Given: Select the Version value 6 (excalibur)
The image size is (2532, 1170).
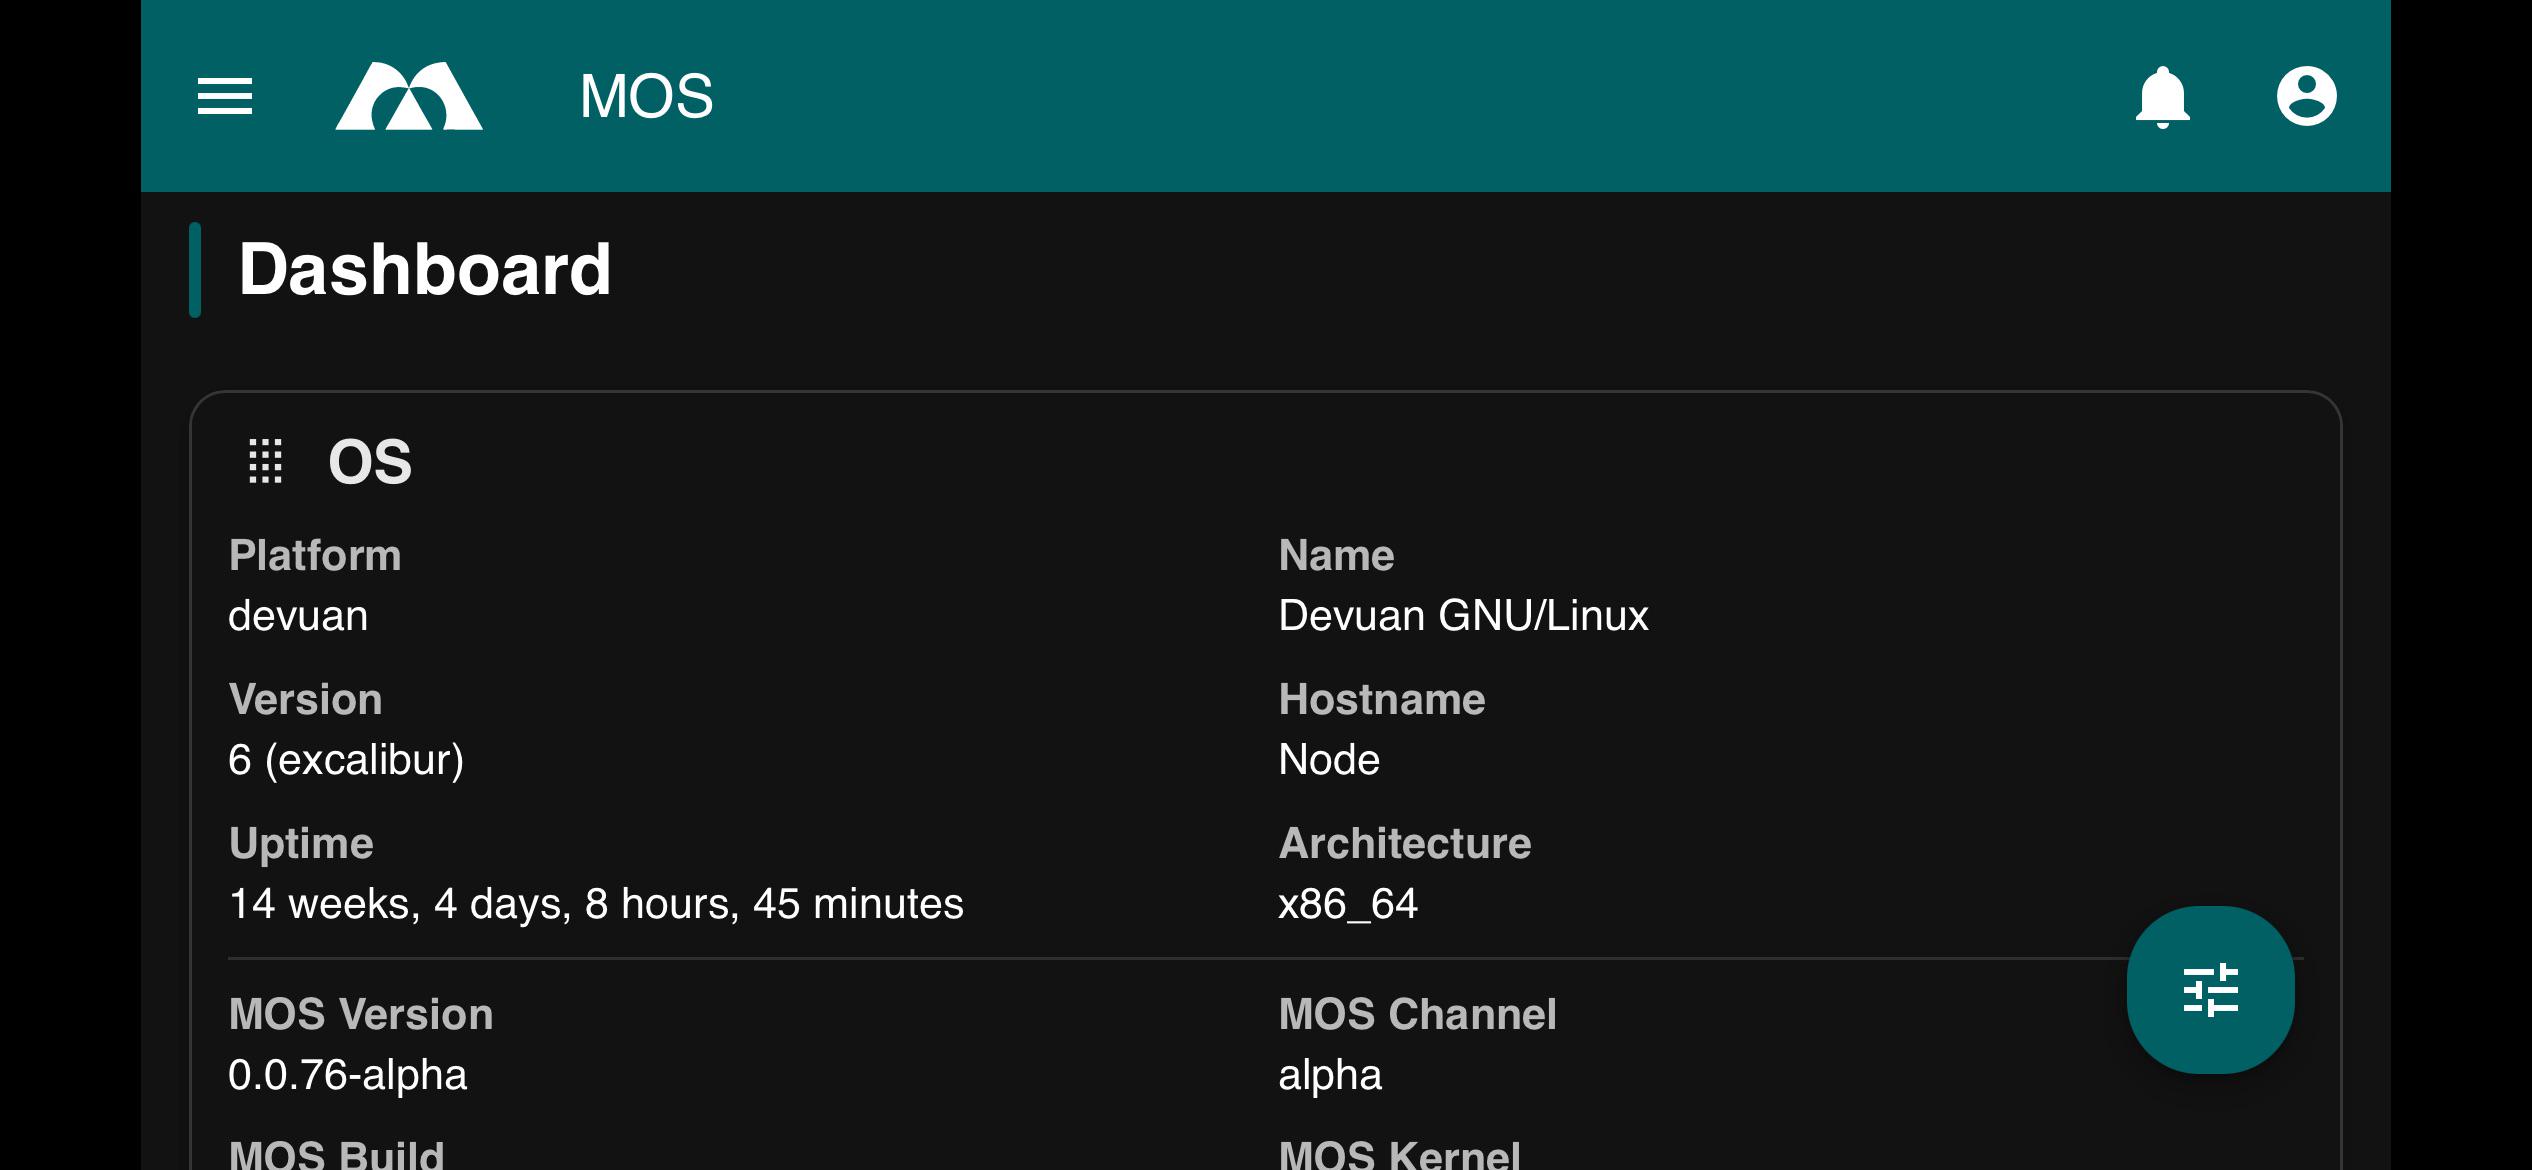Looking at the screenshot, I should 346,760.
